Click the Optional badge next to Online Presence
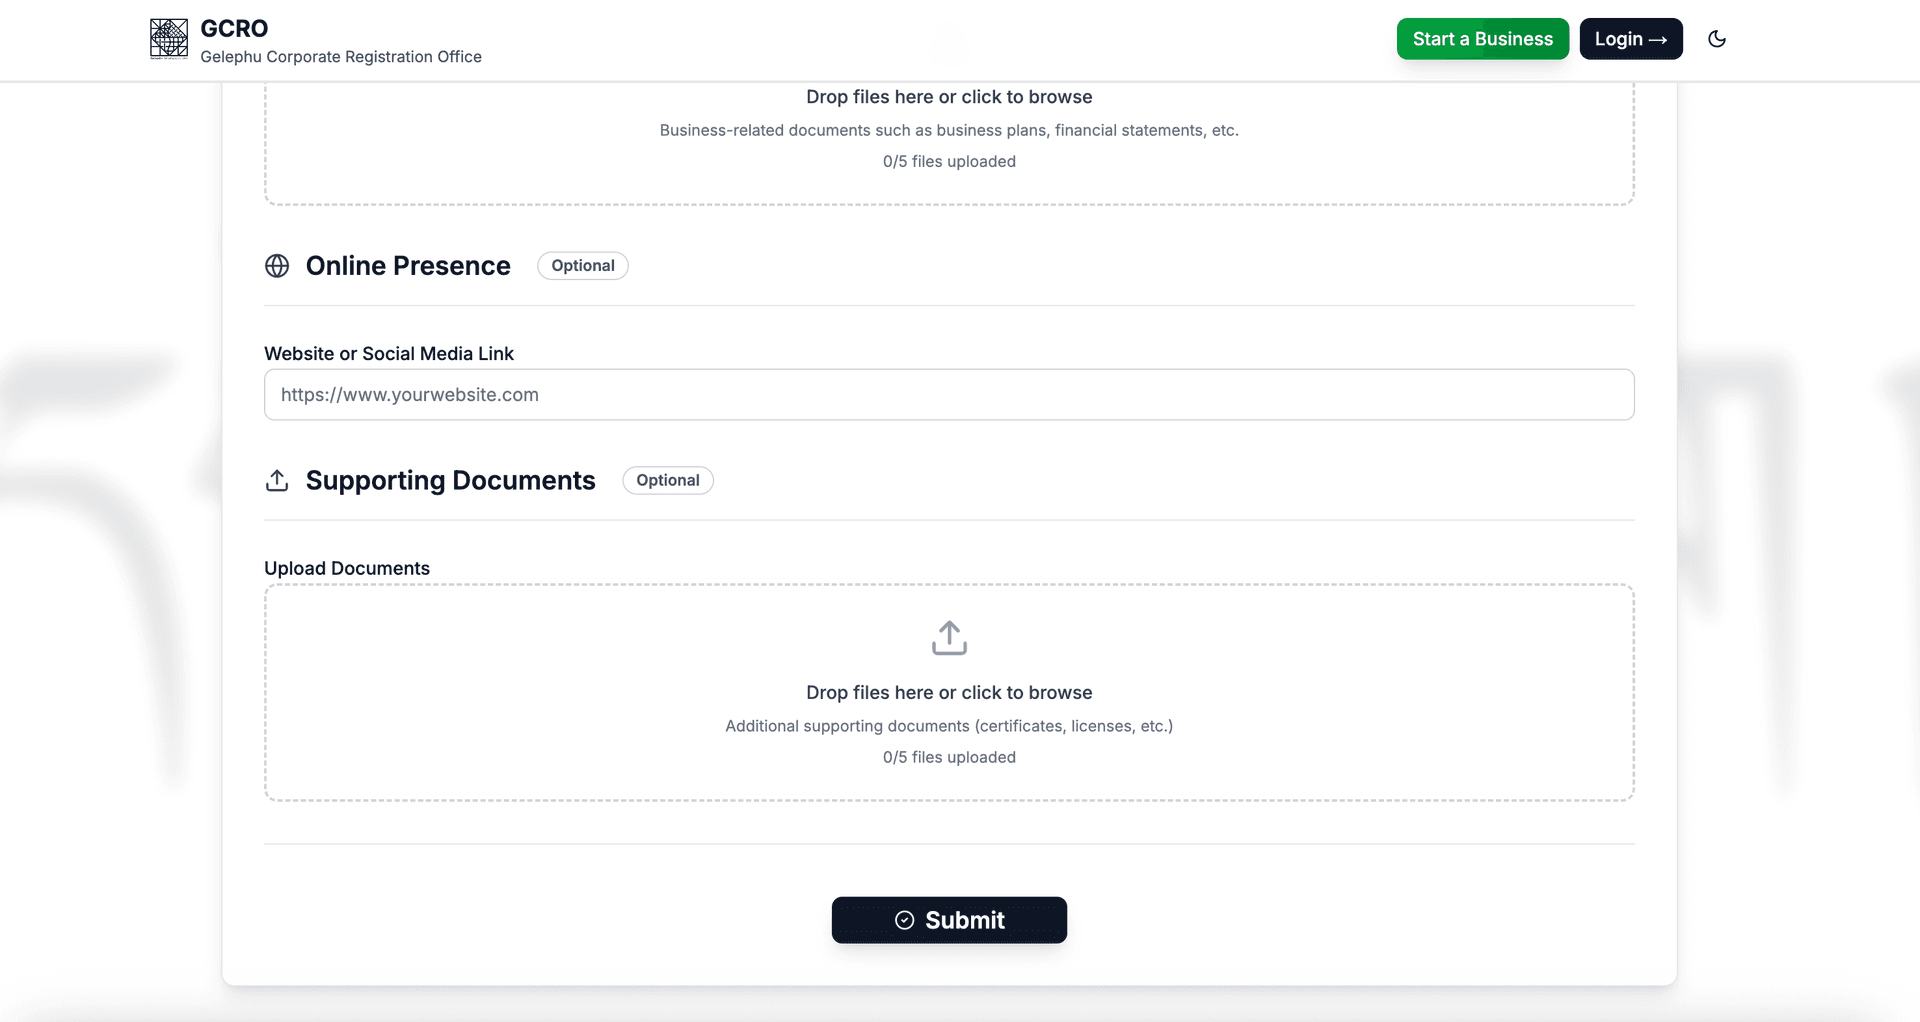This screenshot has height=1022, width=1920. (582, 265)
